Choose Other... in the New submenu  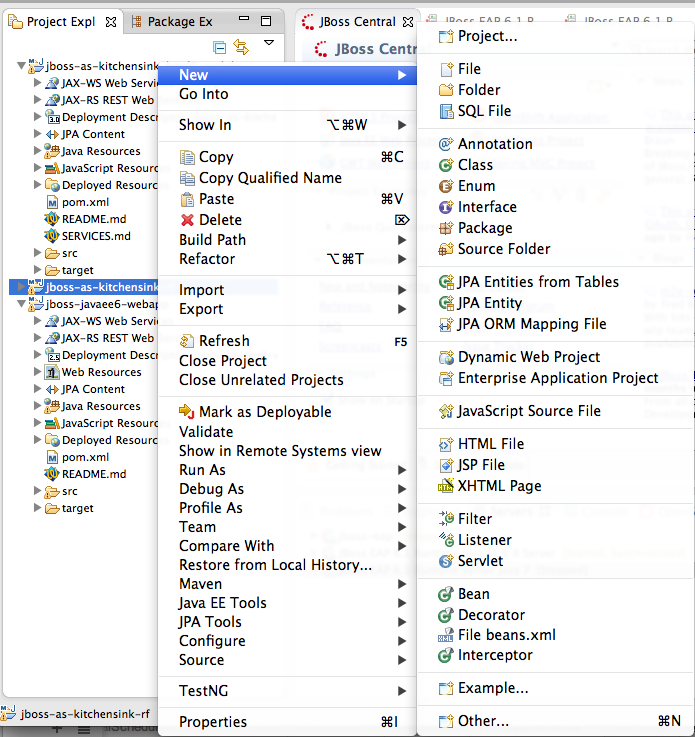pos(556,721)
